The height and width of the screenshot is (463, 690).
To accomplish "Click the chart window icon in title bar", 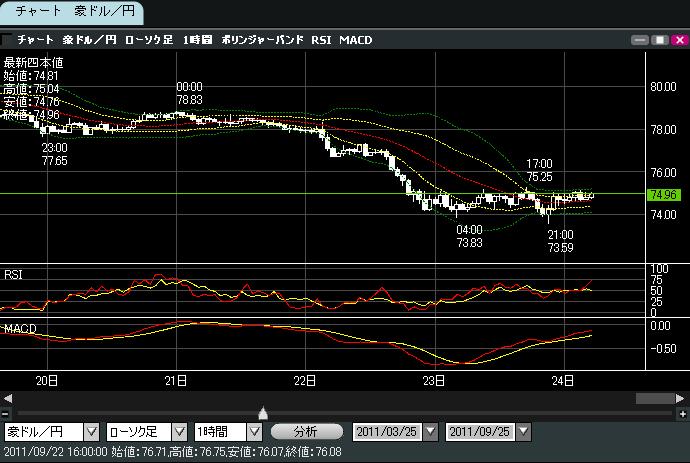I will coord(8,40).
